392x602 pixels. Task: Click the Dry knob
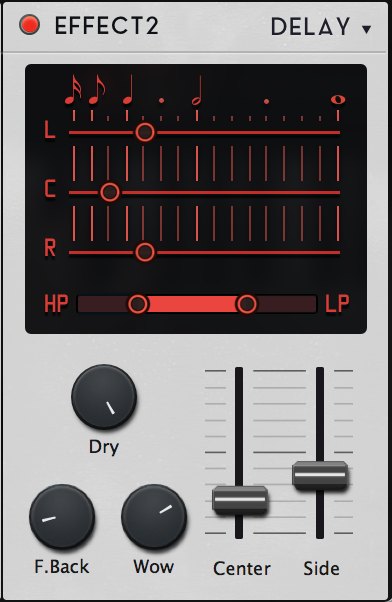tap(104, 397)
